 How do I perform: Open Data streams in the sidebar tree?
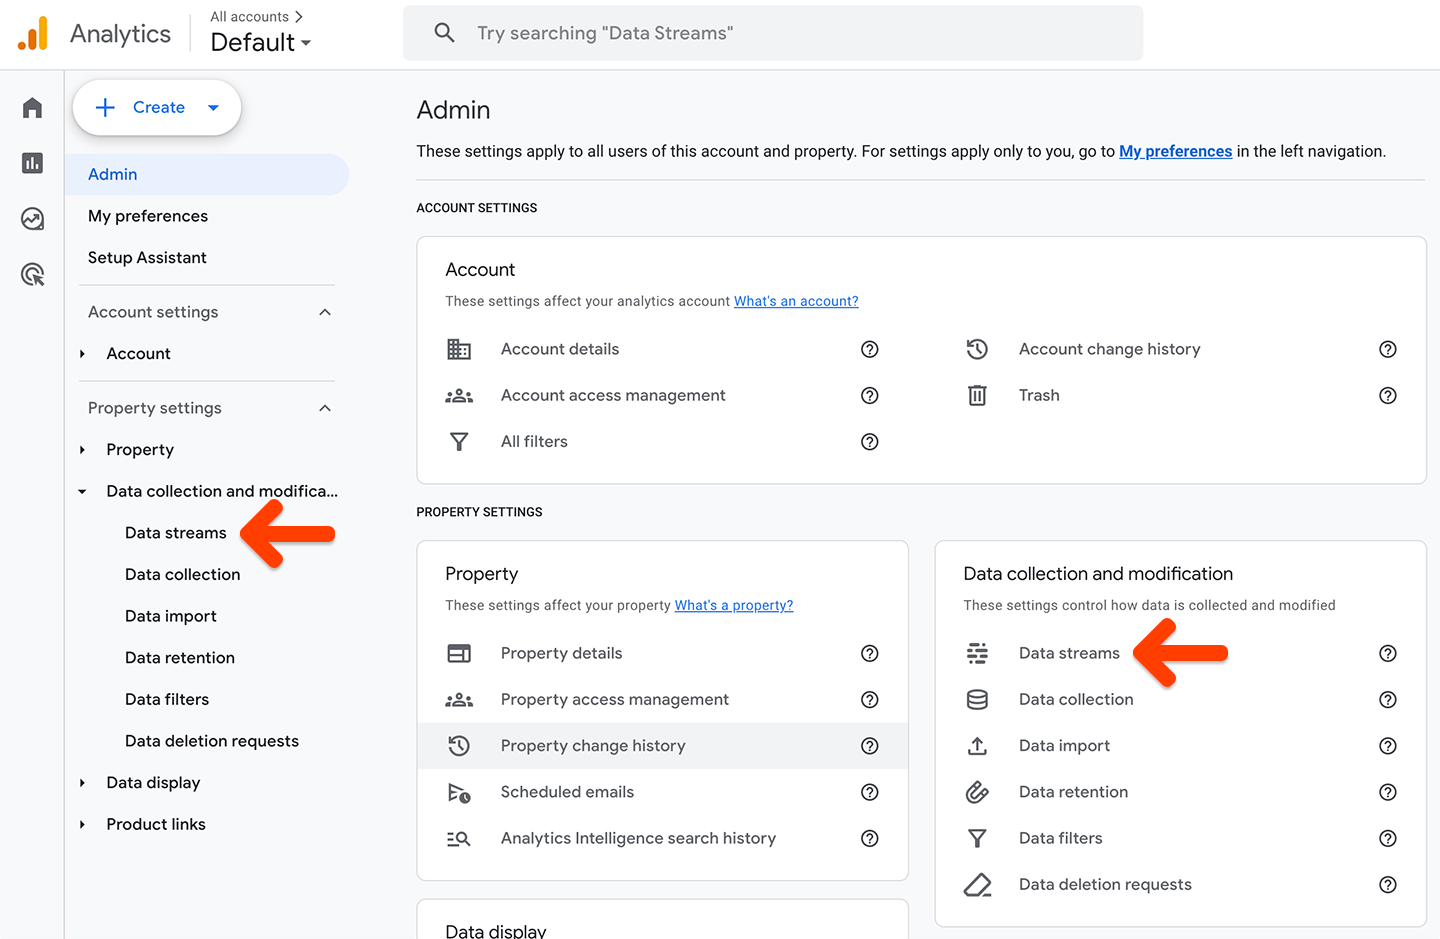click(x=176, y=533)
